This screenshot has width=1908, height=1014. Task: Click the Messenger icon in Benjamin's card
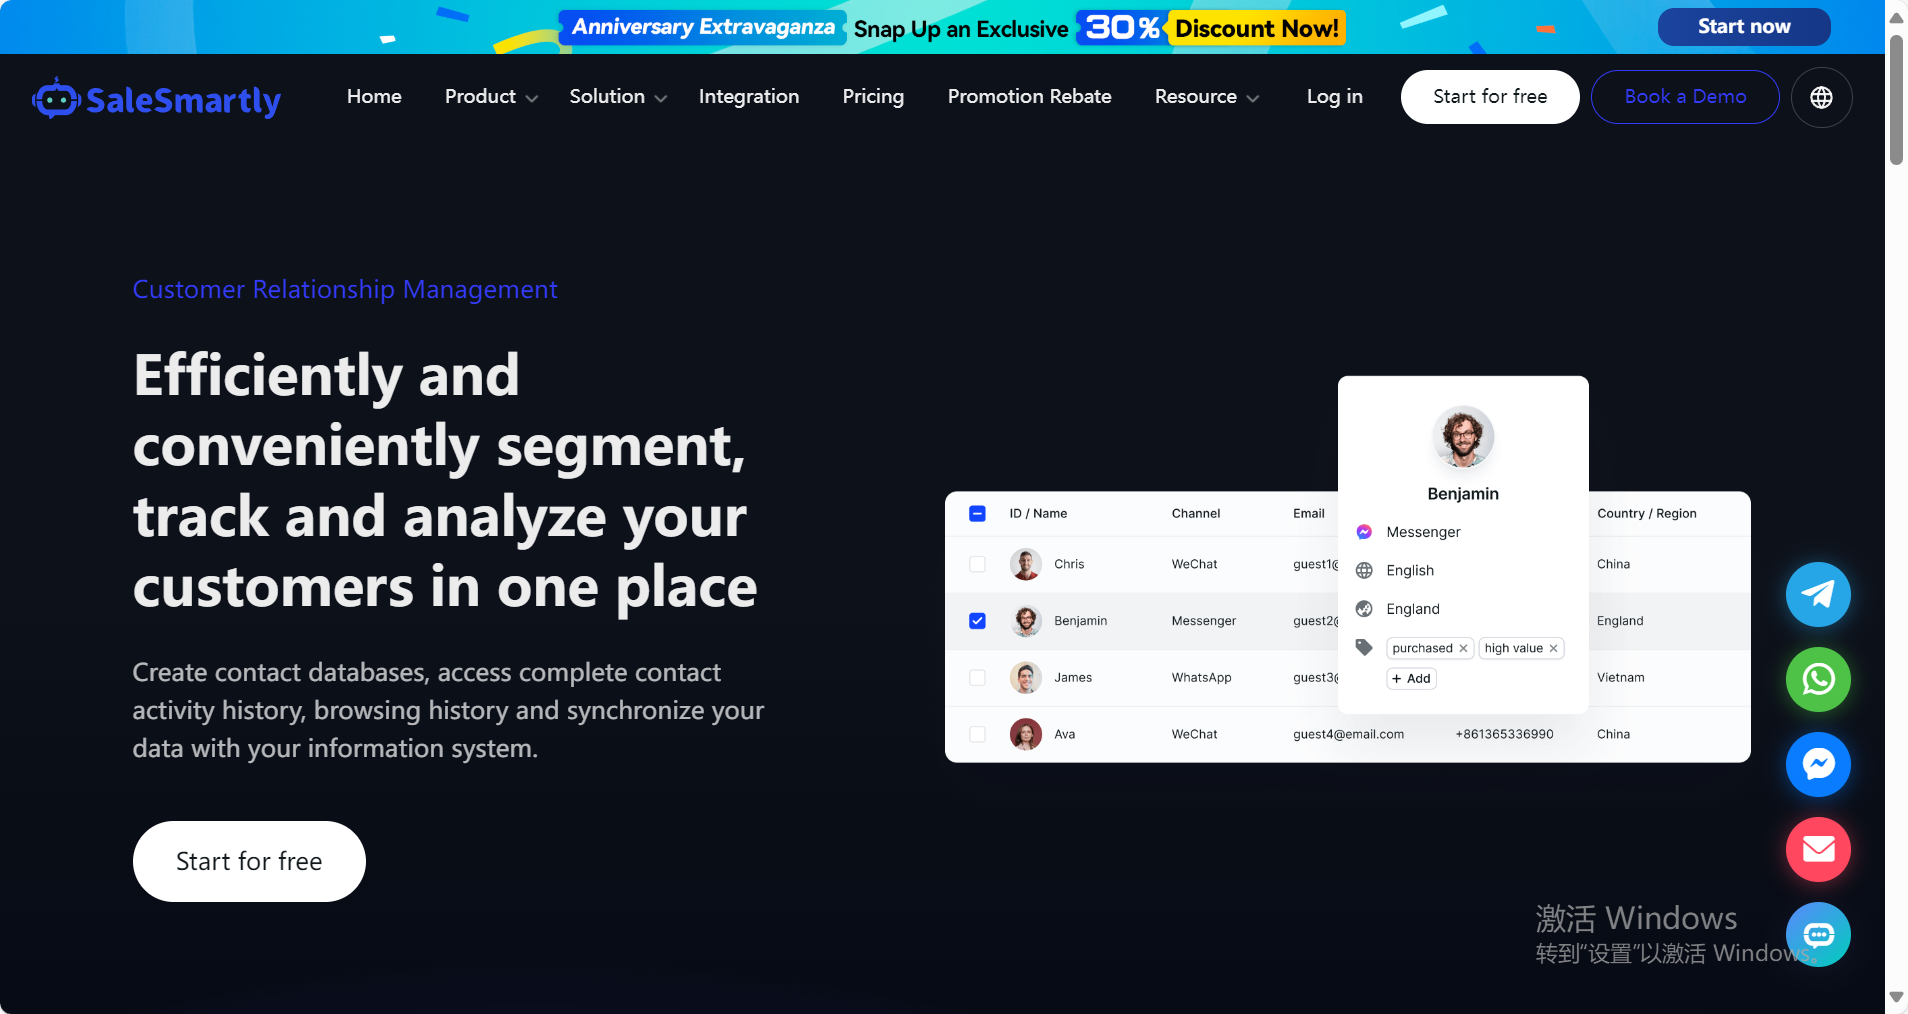point(1364,532)
